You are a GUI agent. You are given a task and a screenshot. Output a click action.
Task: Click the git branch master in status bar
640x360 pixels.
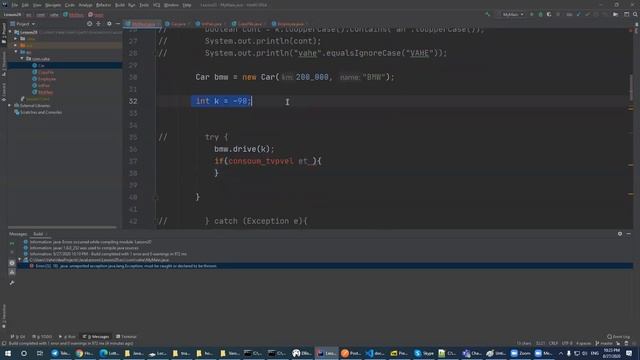(x=604, y=343)
